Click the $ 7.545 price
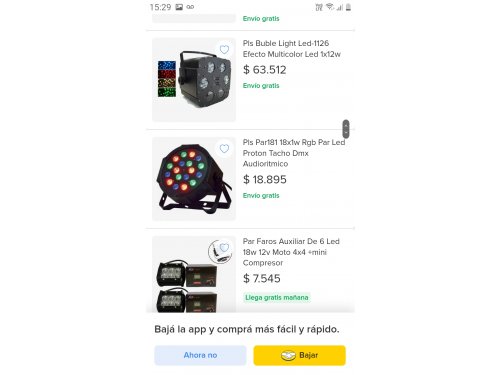 pyautogui.click(x=262, y=278)
